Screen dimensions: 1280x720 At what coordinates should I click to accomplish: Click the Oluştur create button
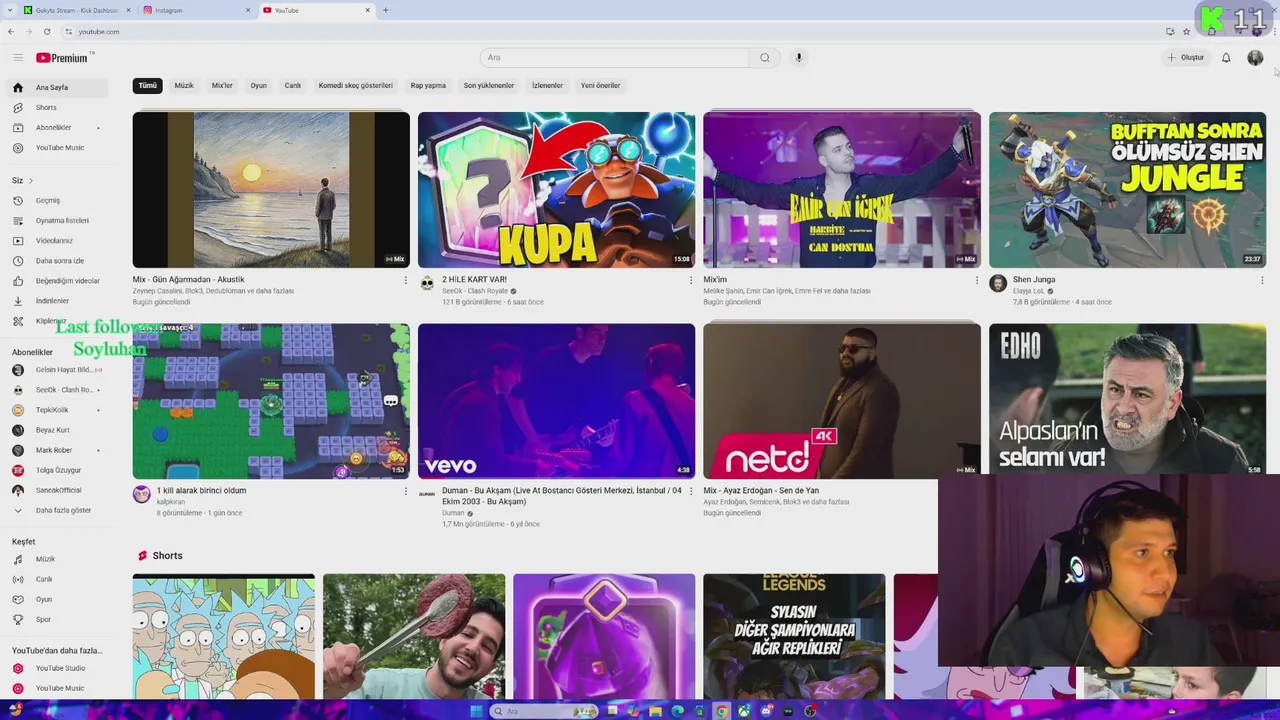[x=1186, y=58]
